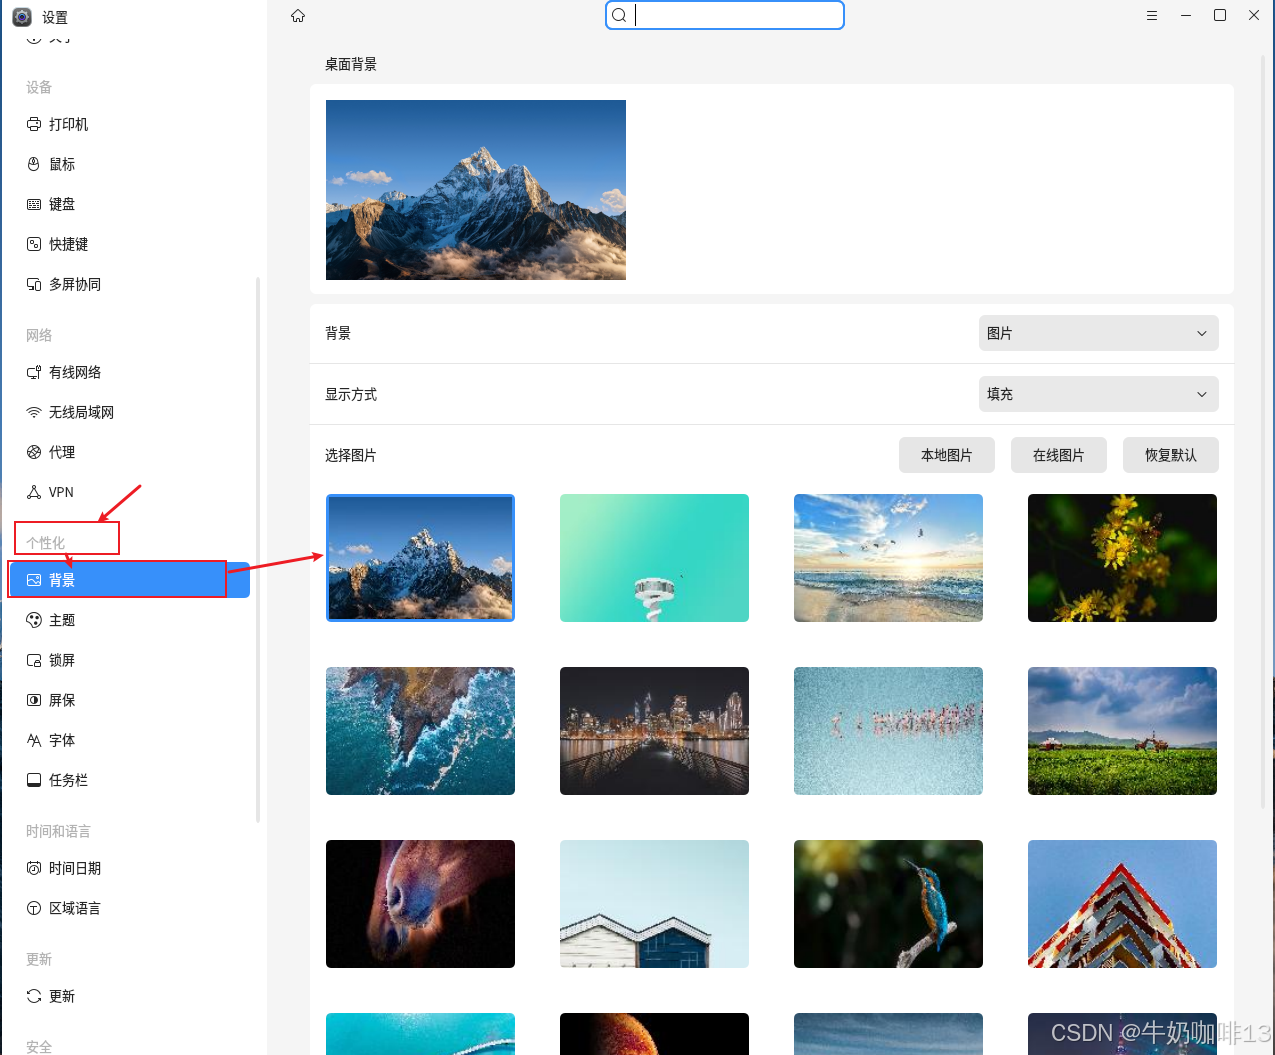The height and width of the screenshot is (1055, 1275).
Task: Open 多屏协同 settings page
Action: click(x=128, y=284)
